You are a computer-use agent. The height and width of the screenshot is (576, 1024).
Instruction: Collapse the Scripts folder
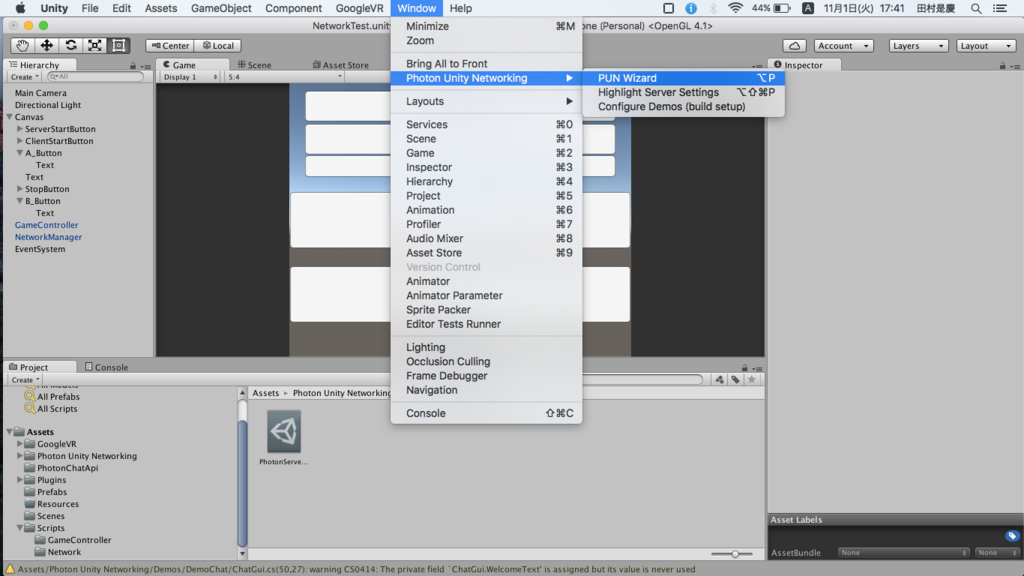tap(20, 528)
